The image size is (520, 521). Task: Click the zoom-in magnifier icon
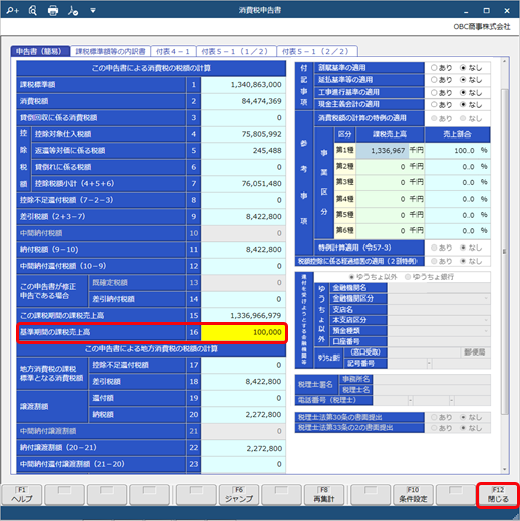[x=12, y=10]
